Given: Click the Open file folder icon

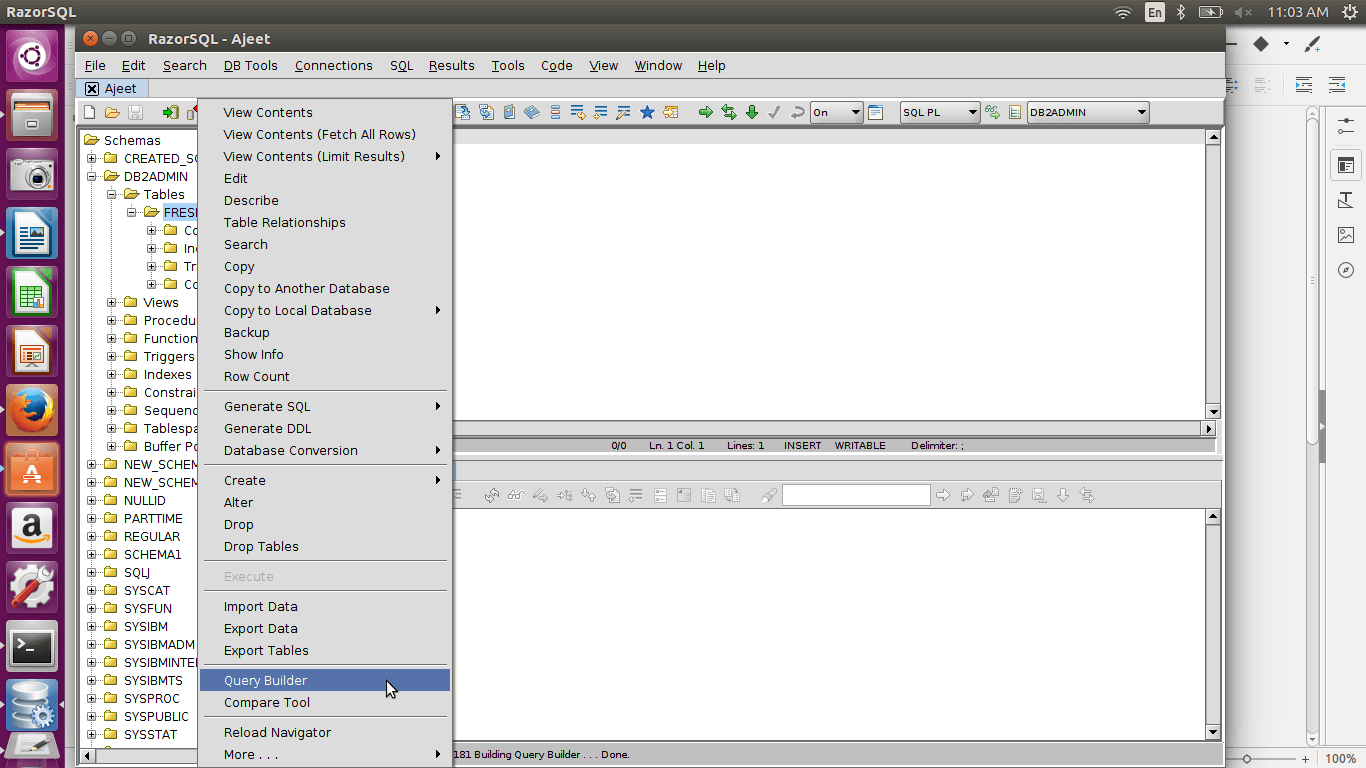Looking at the screenshot, I should 112,113.
